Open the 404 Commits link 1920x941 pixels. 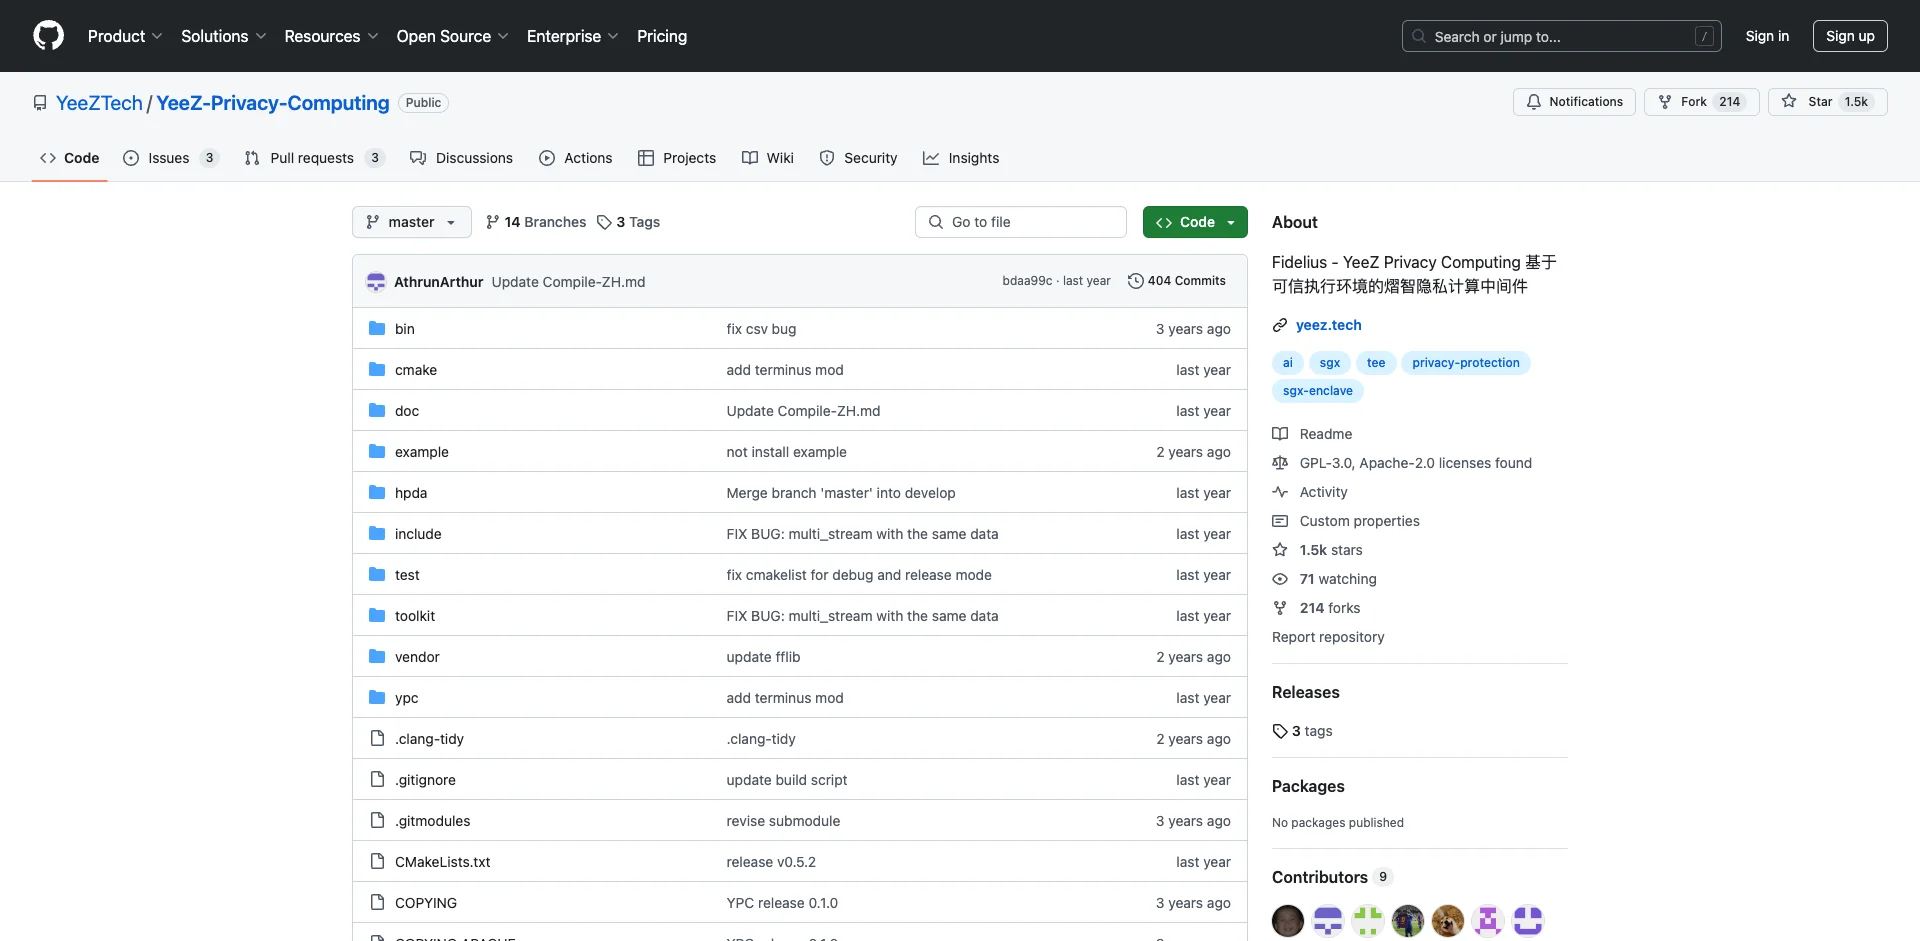tap(1176, 281)
